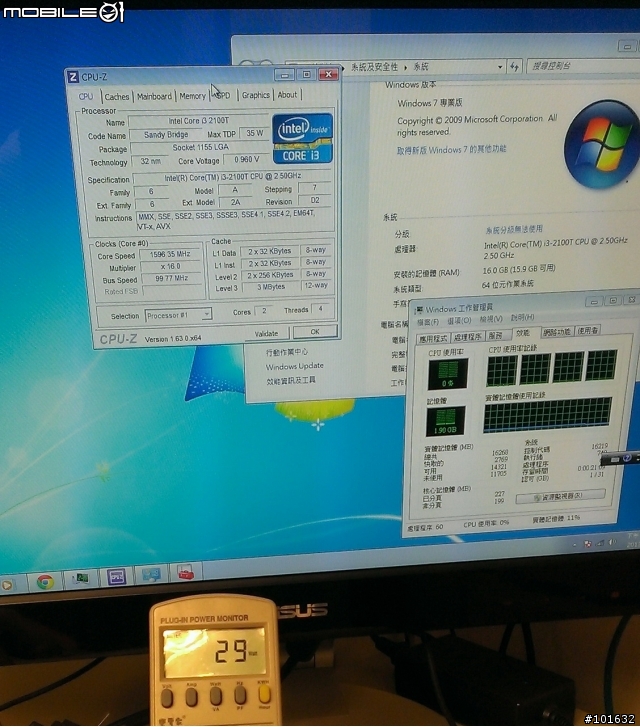Select the CPU tab in CPU-Z
The width and height of the screenshot is (640, 727).
pyautogui.click(x=86, y=96)
